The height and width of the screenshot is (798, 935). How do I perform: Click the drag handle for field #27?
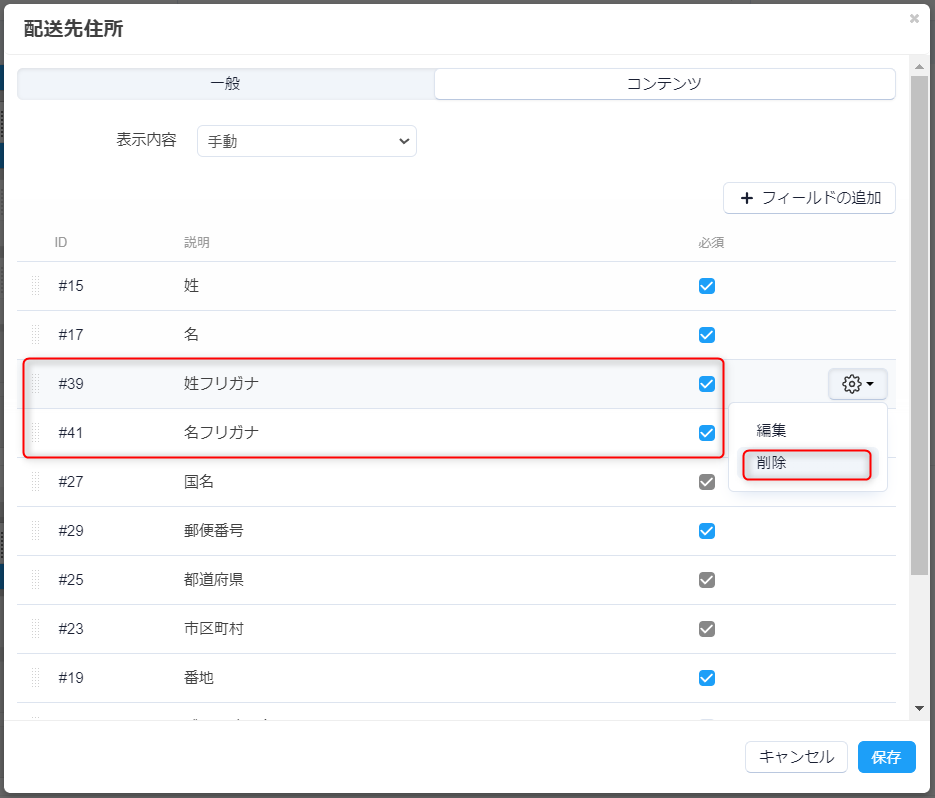(x=36, y=482)
